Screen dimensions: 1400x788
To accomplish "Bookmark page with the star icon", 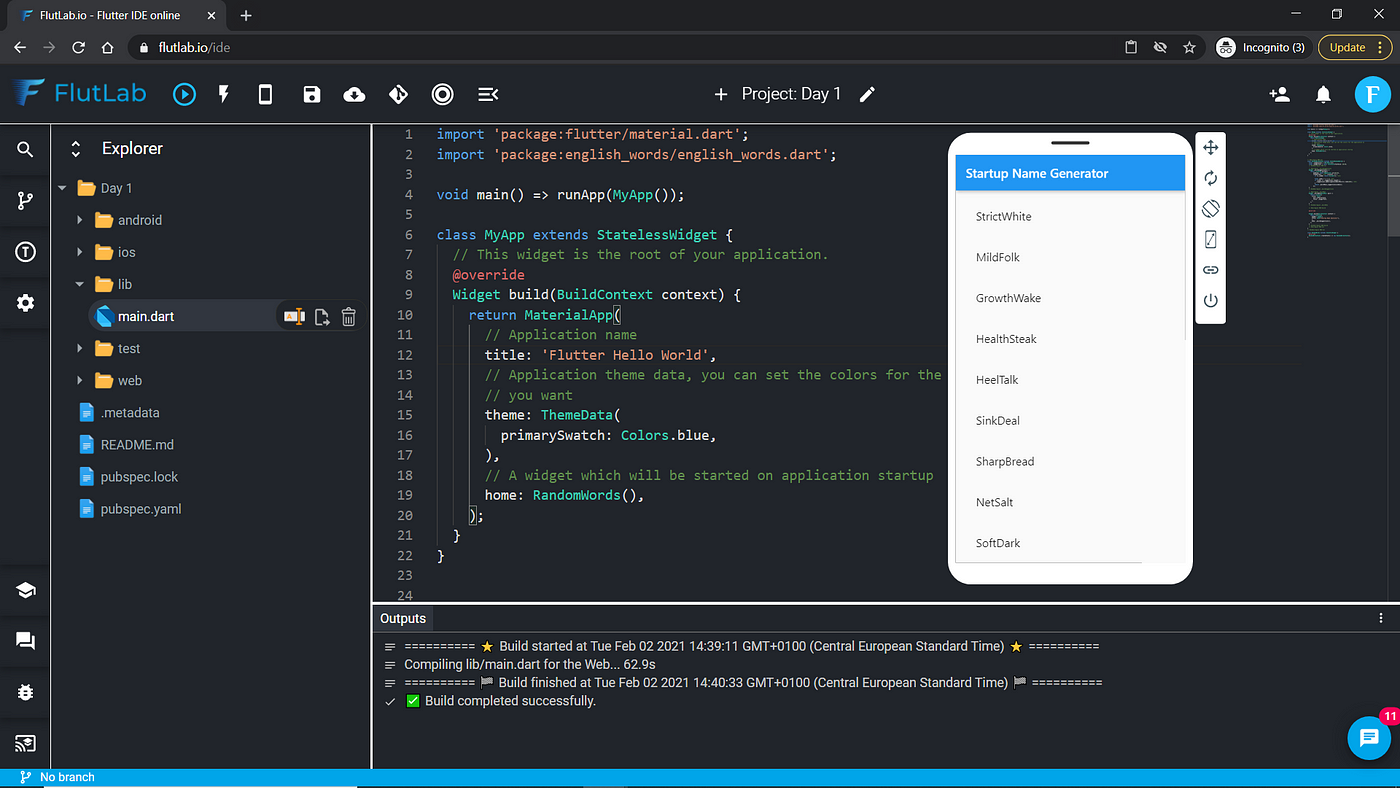I will click(1189, 47).
